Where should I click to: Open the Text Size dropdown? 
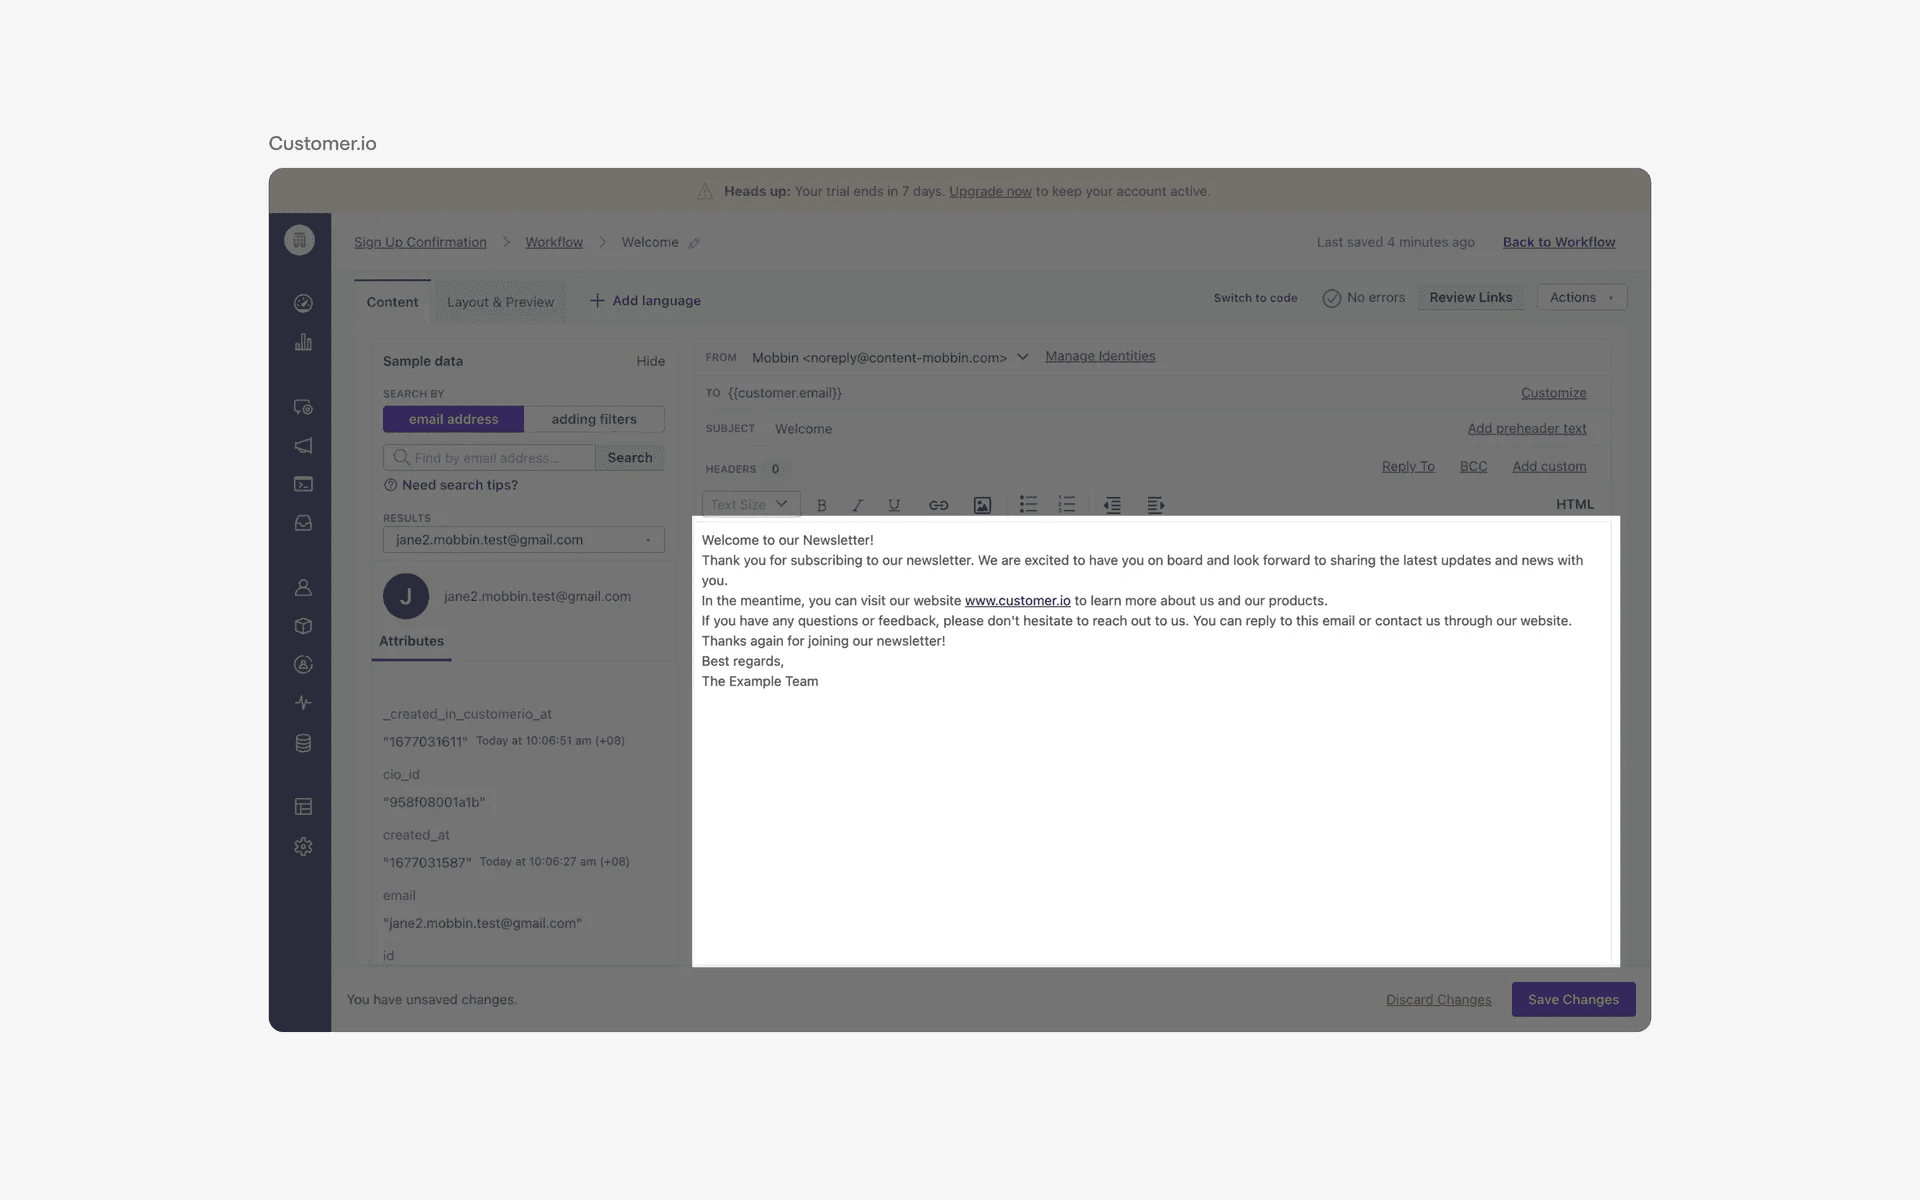click(750, 505)
